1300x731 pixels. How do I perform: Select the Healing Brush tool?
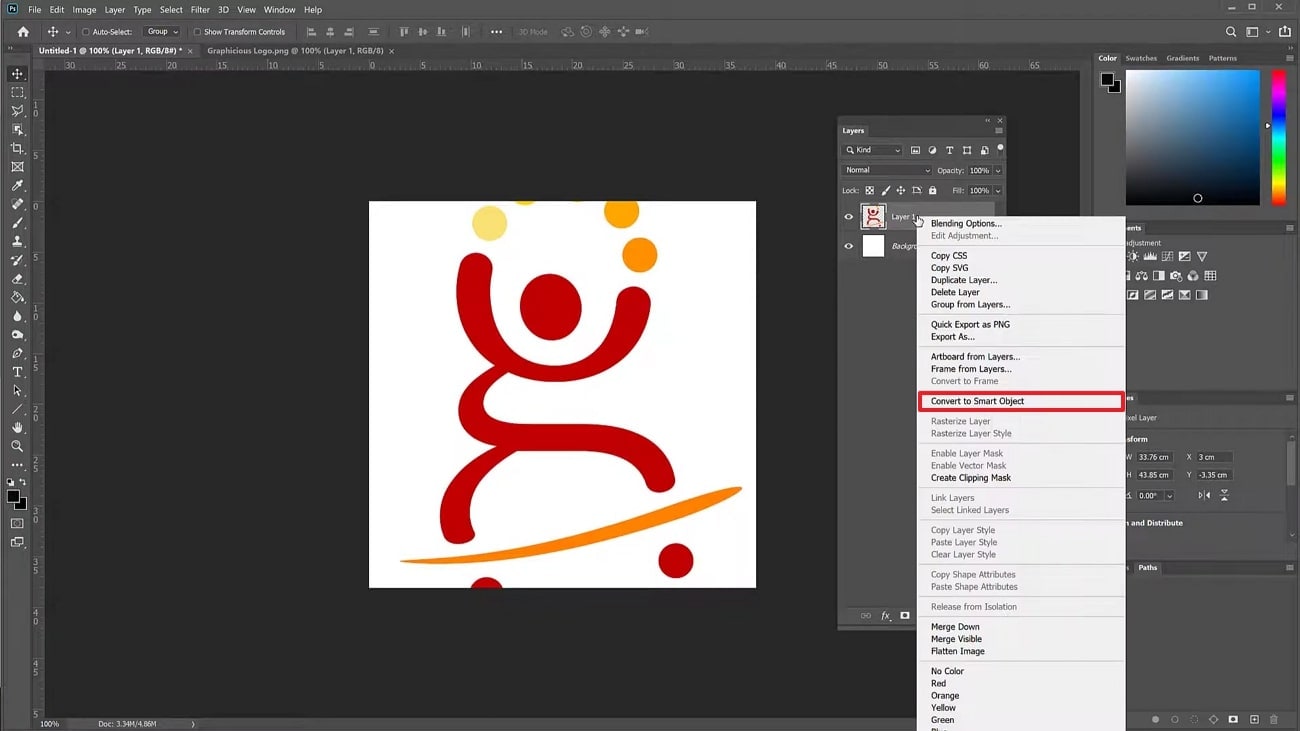(x=17, y=204)
